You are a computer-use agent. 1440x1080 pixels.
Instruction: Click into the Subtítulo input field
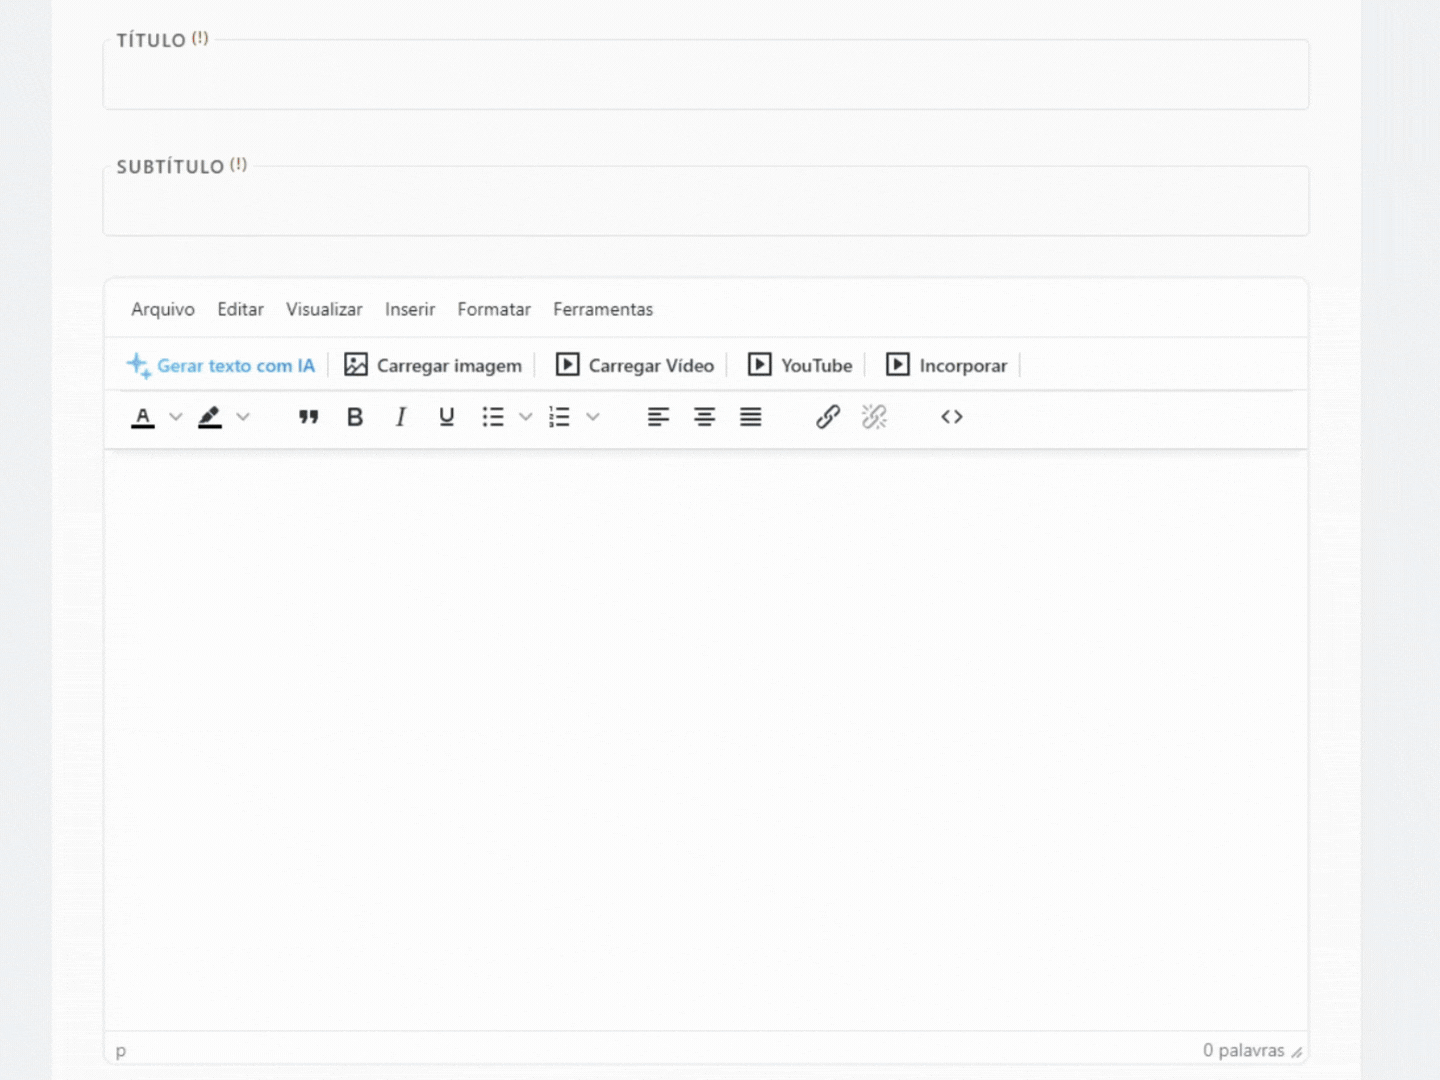706,201
